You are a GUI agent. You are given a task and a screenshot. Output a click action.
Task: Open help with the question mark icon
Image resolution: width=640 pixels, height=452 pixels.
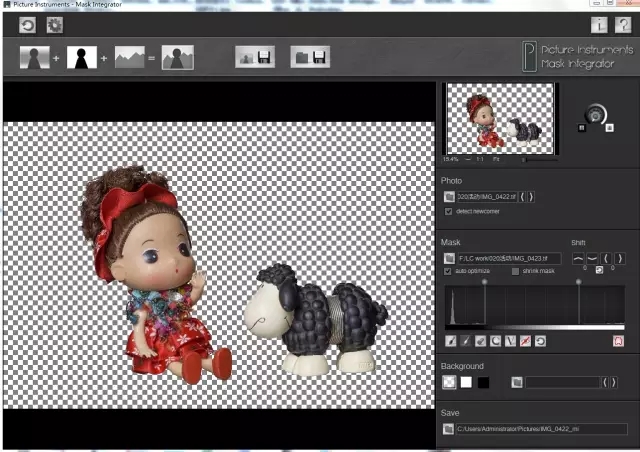coord(623,25)
